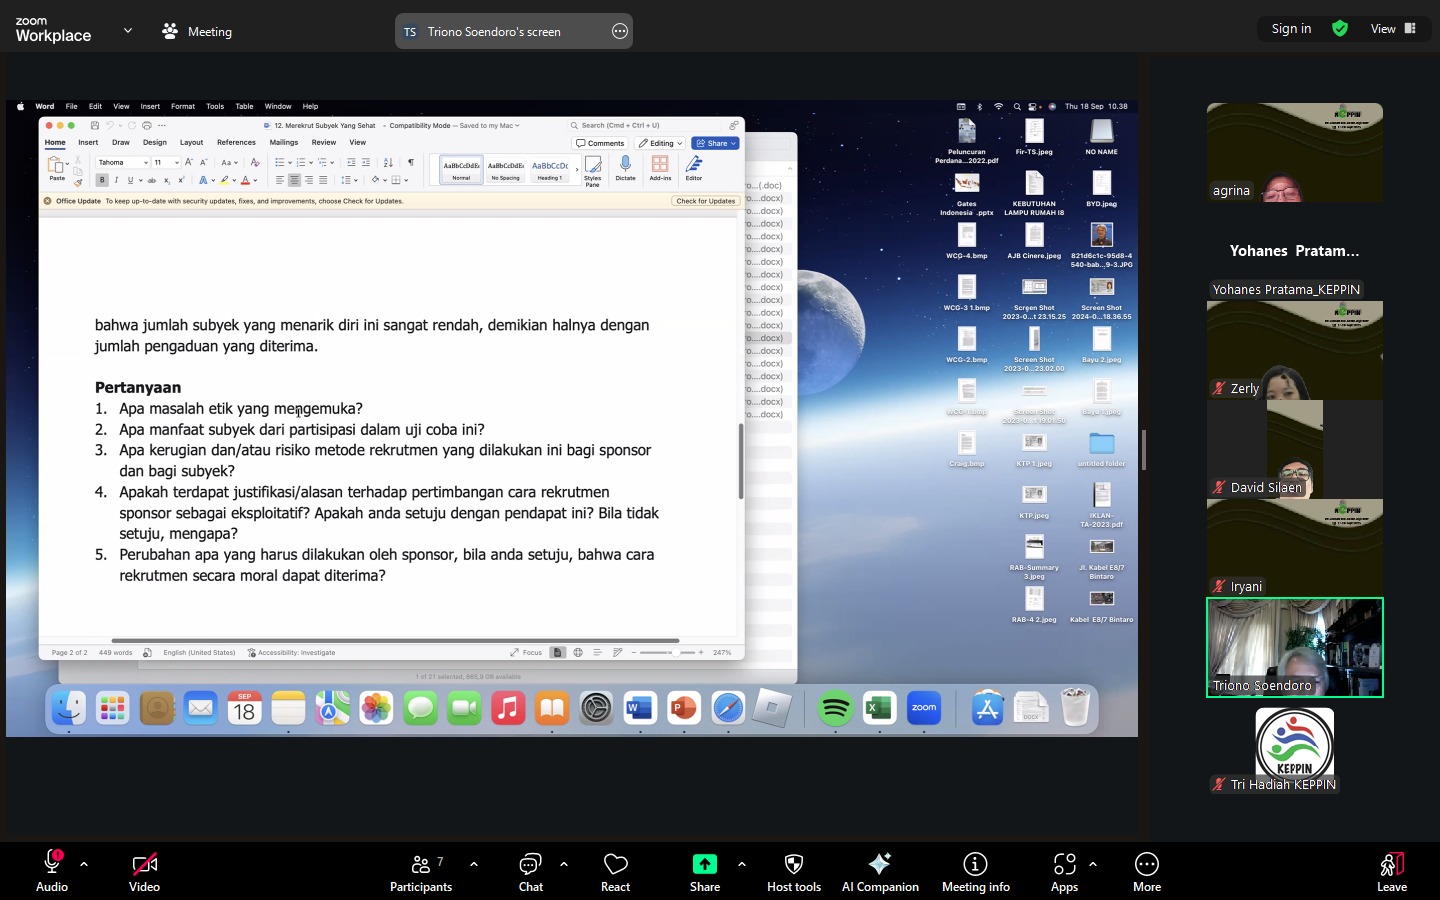Image resolution: width=1440 pixels, height=900 pixels.
Task: Expand the Zoom Workplace dropdown chevron
Action: pos(128,31)
